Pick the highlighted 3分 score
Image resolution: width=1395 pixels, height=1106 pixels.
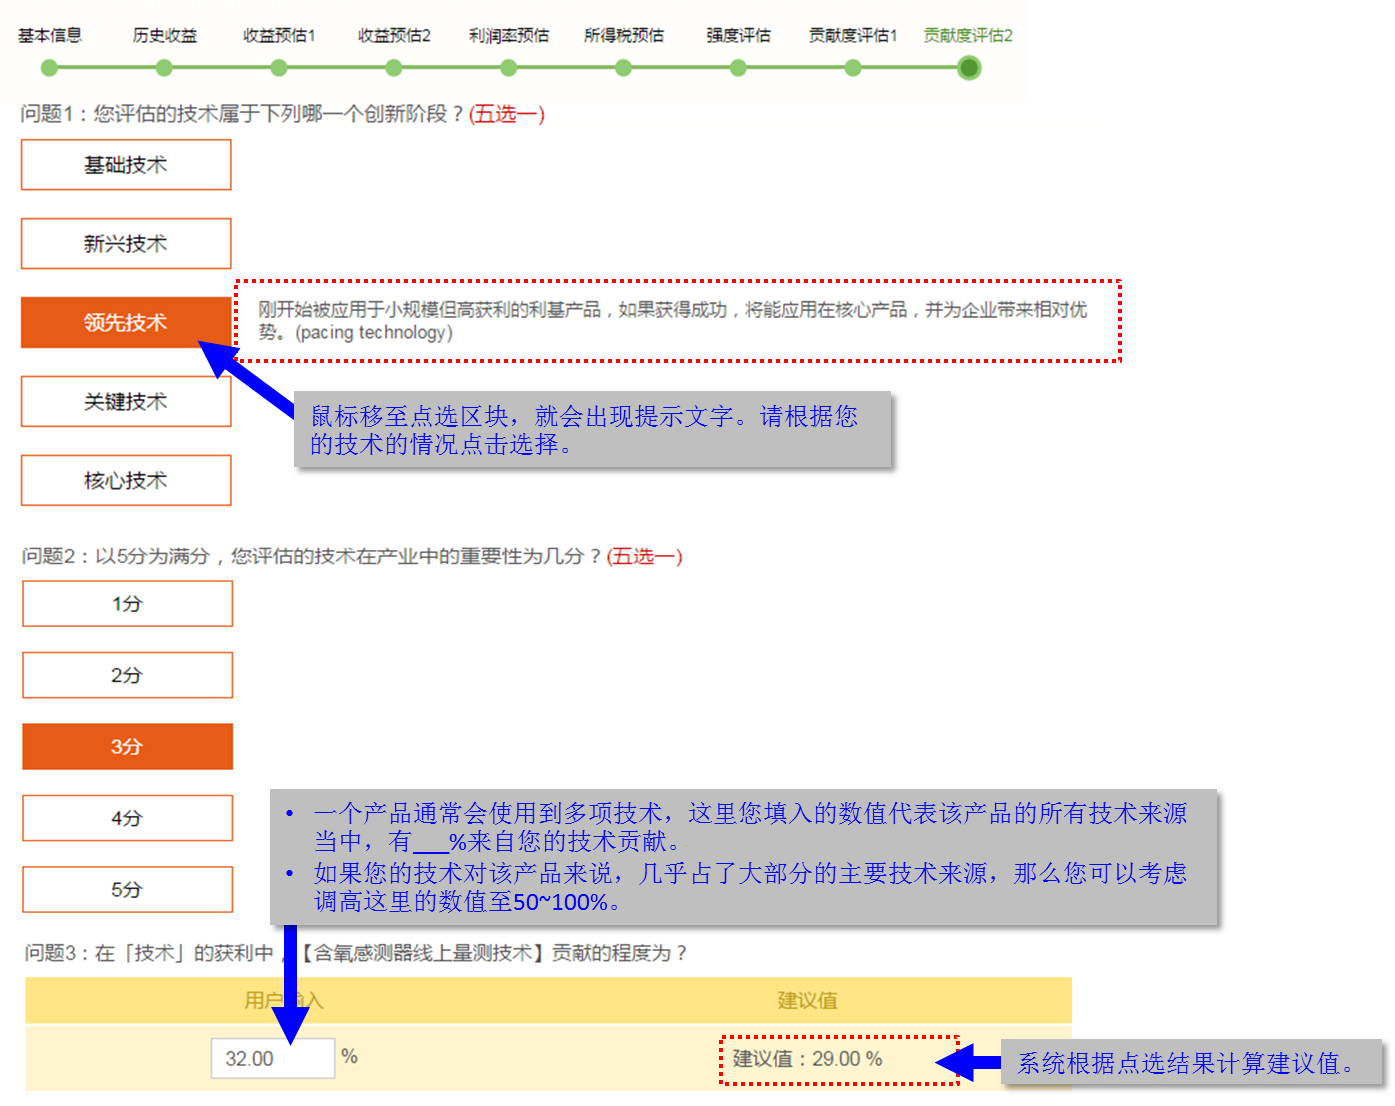coord(127,747)
